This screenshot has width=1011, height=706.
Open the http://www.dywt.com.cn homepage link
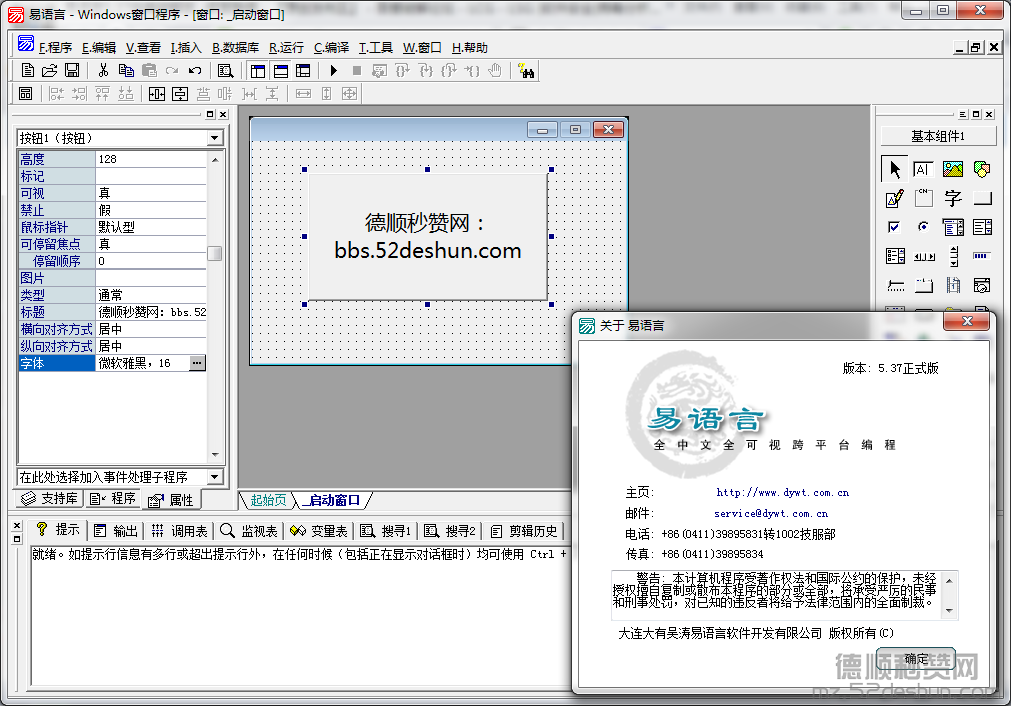(x=783, y=493)
